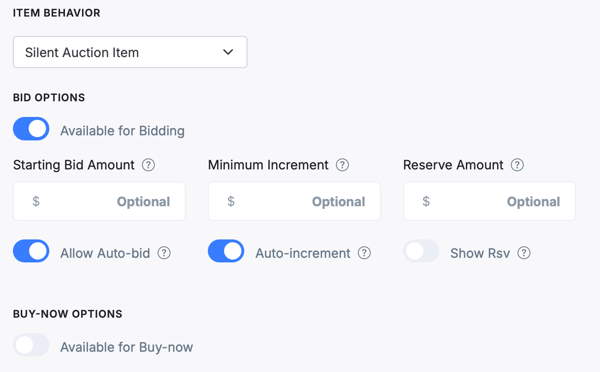This screenshot has height=372, width=600.
Task: Open the Silent Auction Item dropdown
Action: [x=130, y=52]
